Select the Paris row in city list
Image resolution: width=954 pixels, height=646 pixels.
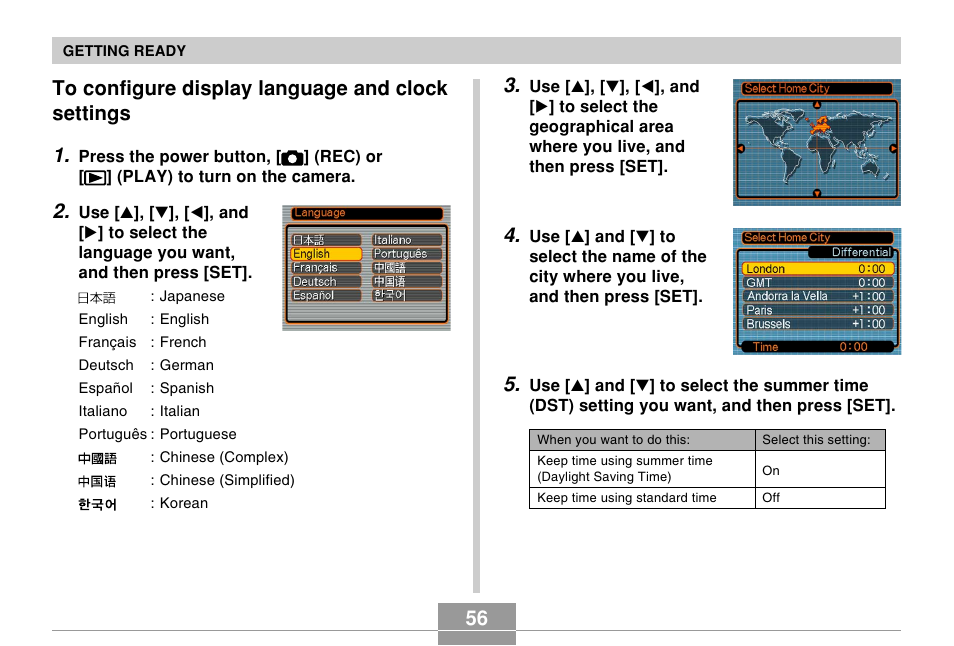click(817, 310)
